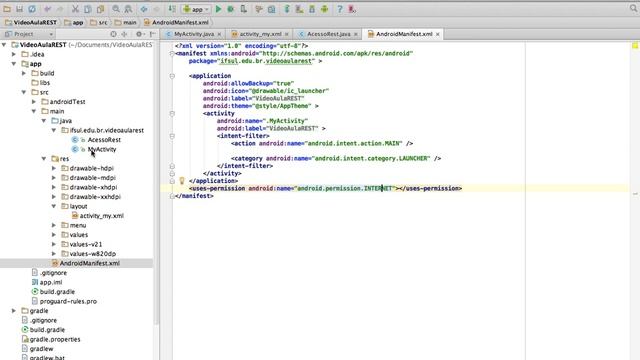Viewport: 640px width, 360px height.
Task: Save all files using the floppy disk icon
Action: tap(19, 9)
